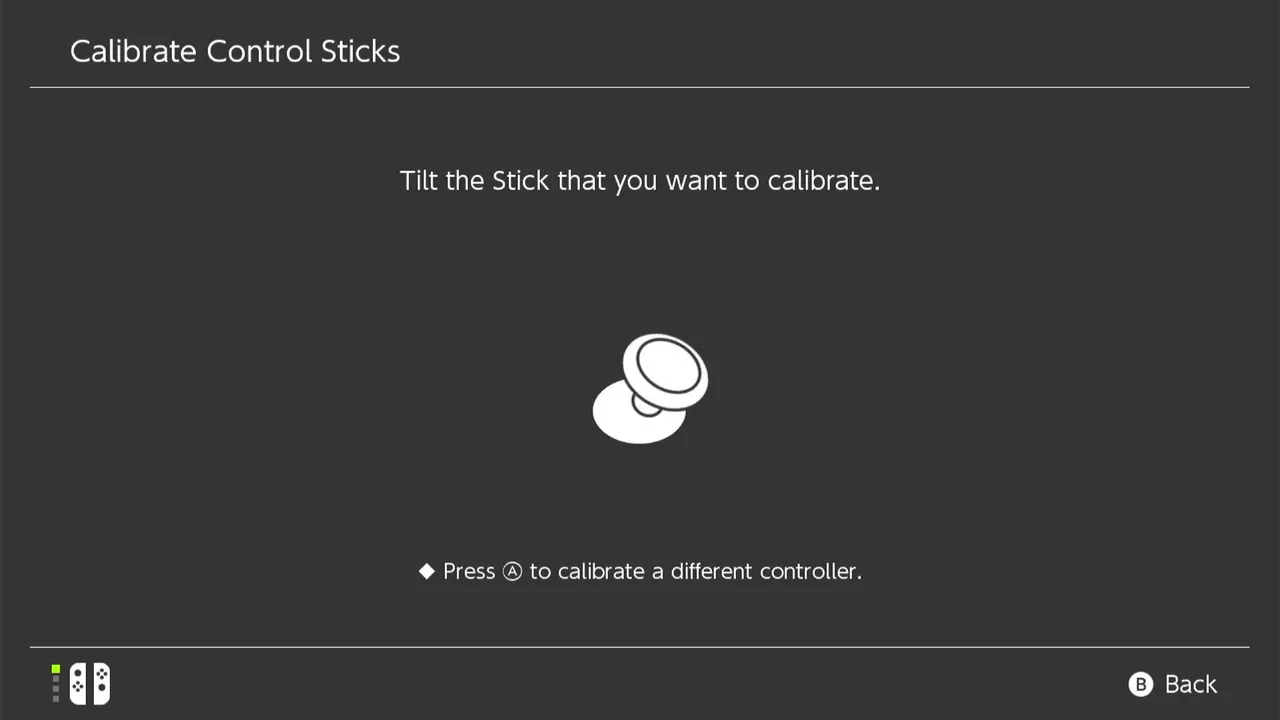Click the diamond bullet before Press
This screenshot has height=720, width=1280.
tap(427, 571)
